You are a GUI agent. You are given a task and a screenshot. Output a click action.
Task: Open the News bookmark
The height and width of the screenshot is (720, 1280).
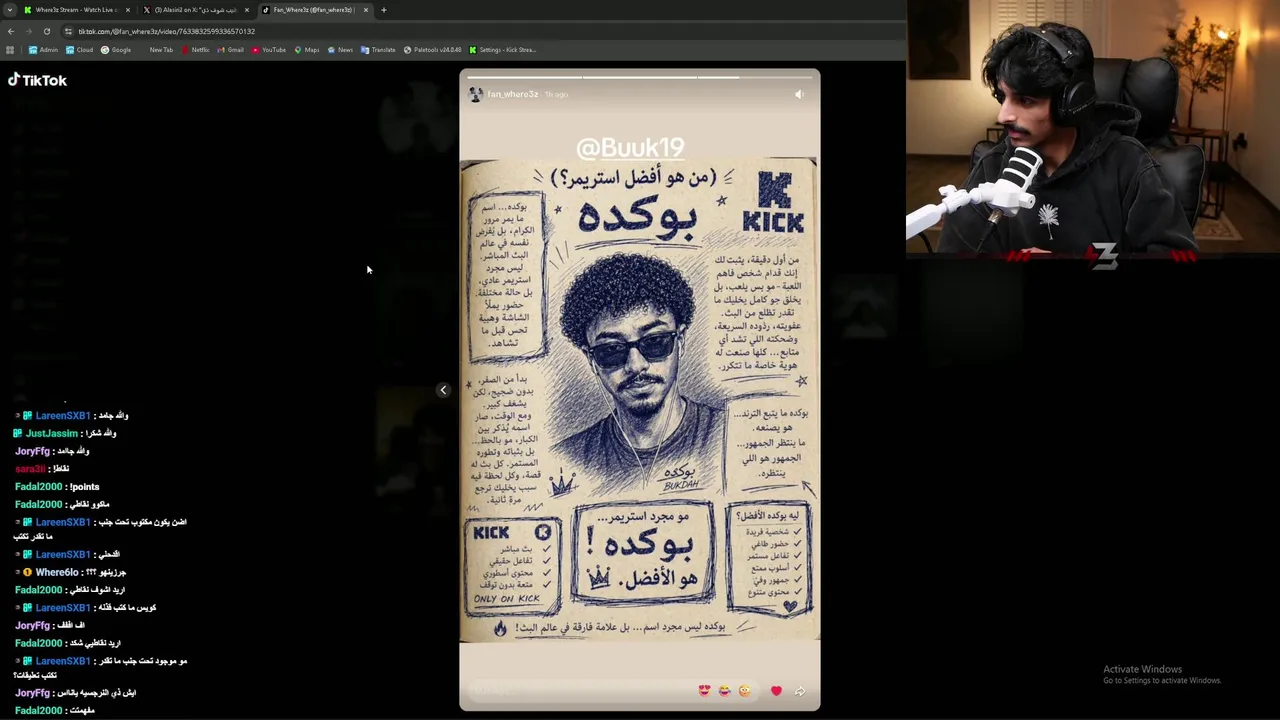(x=340, y=50)
